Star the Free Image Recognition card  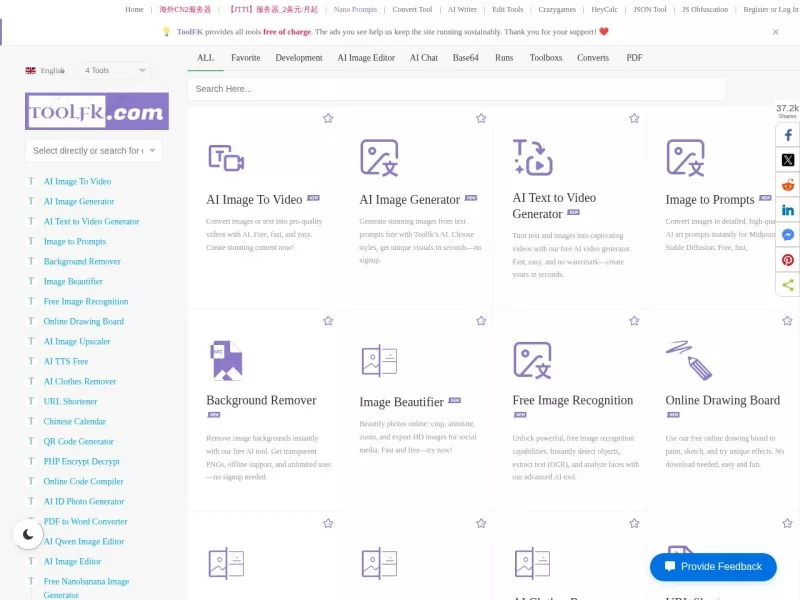coord(634,321)
